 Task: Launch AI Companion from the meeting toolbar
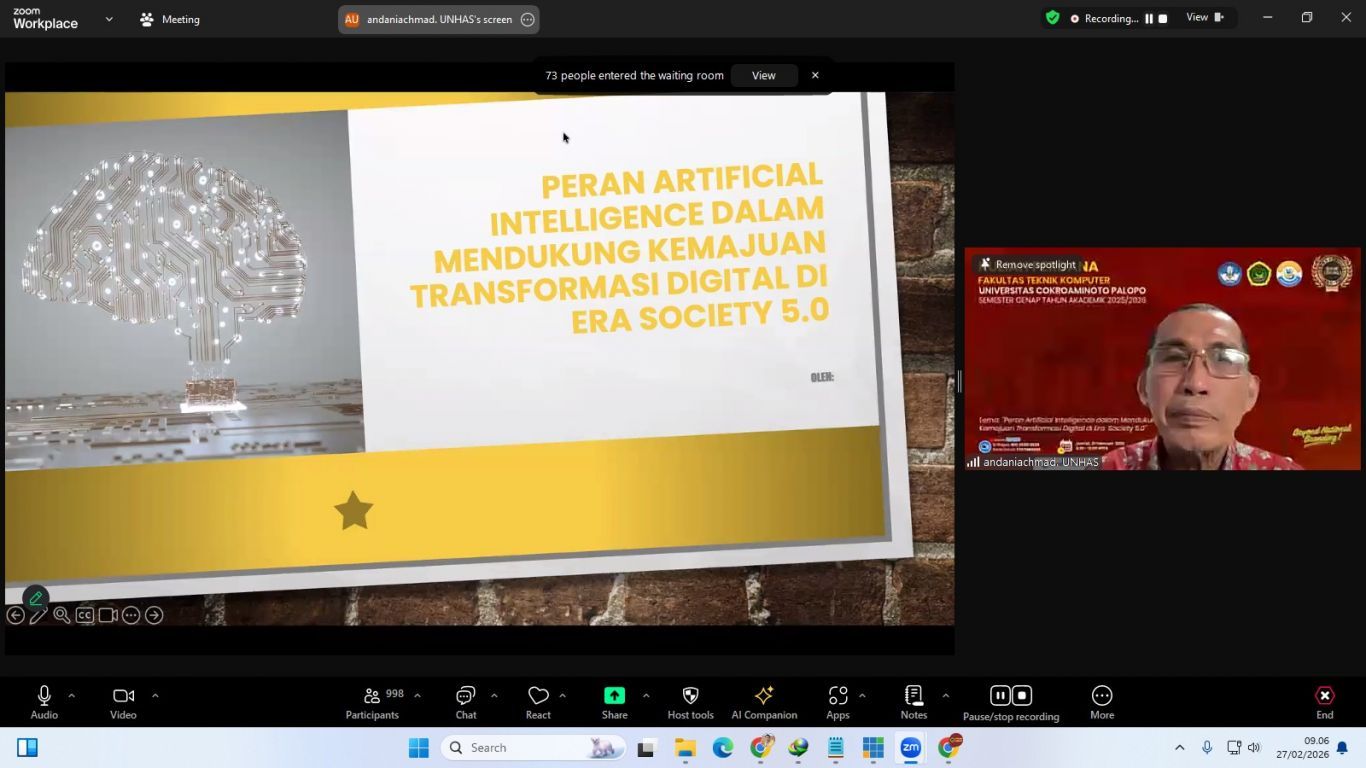[763, 700]
